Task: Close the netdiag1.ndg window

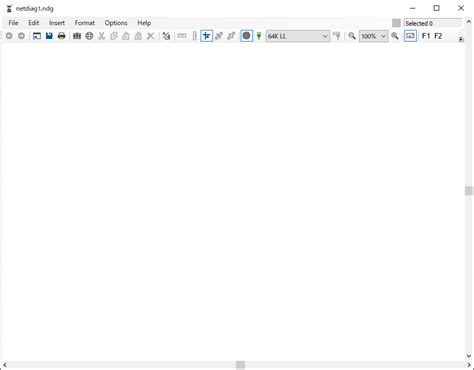Action: pyautogui.click(x=461, y=8)
